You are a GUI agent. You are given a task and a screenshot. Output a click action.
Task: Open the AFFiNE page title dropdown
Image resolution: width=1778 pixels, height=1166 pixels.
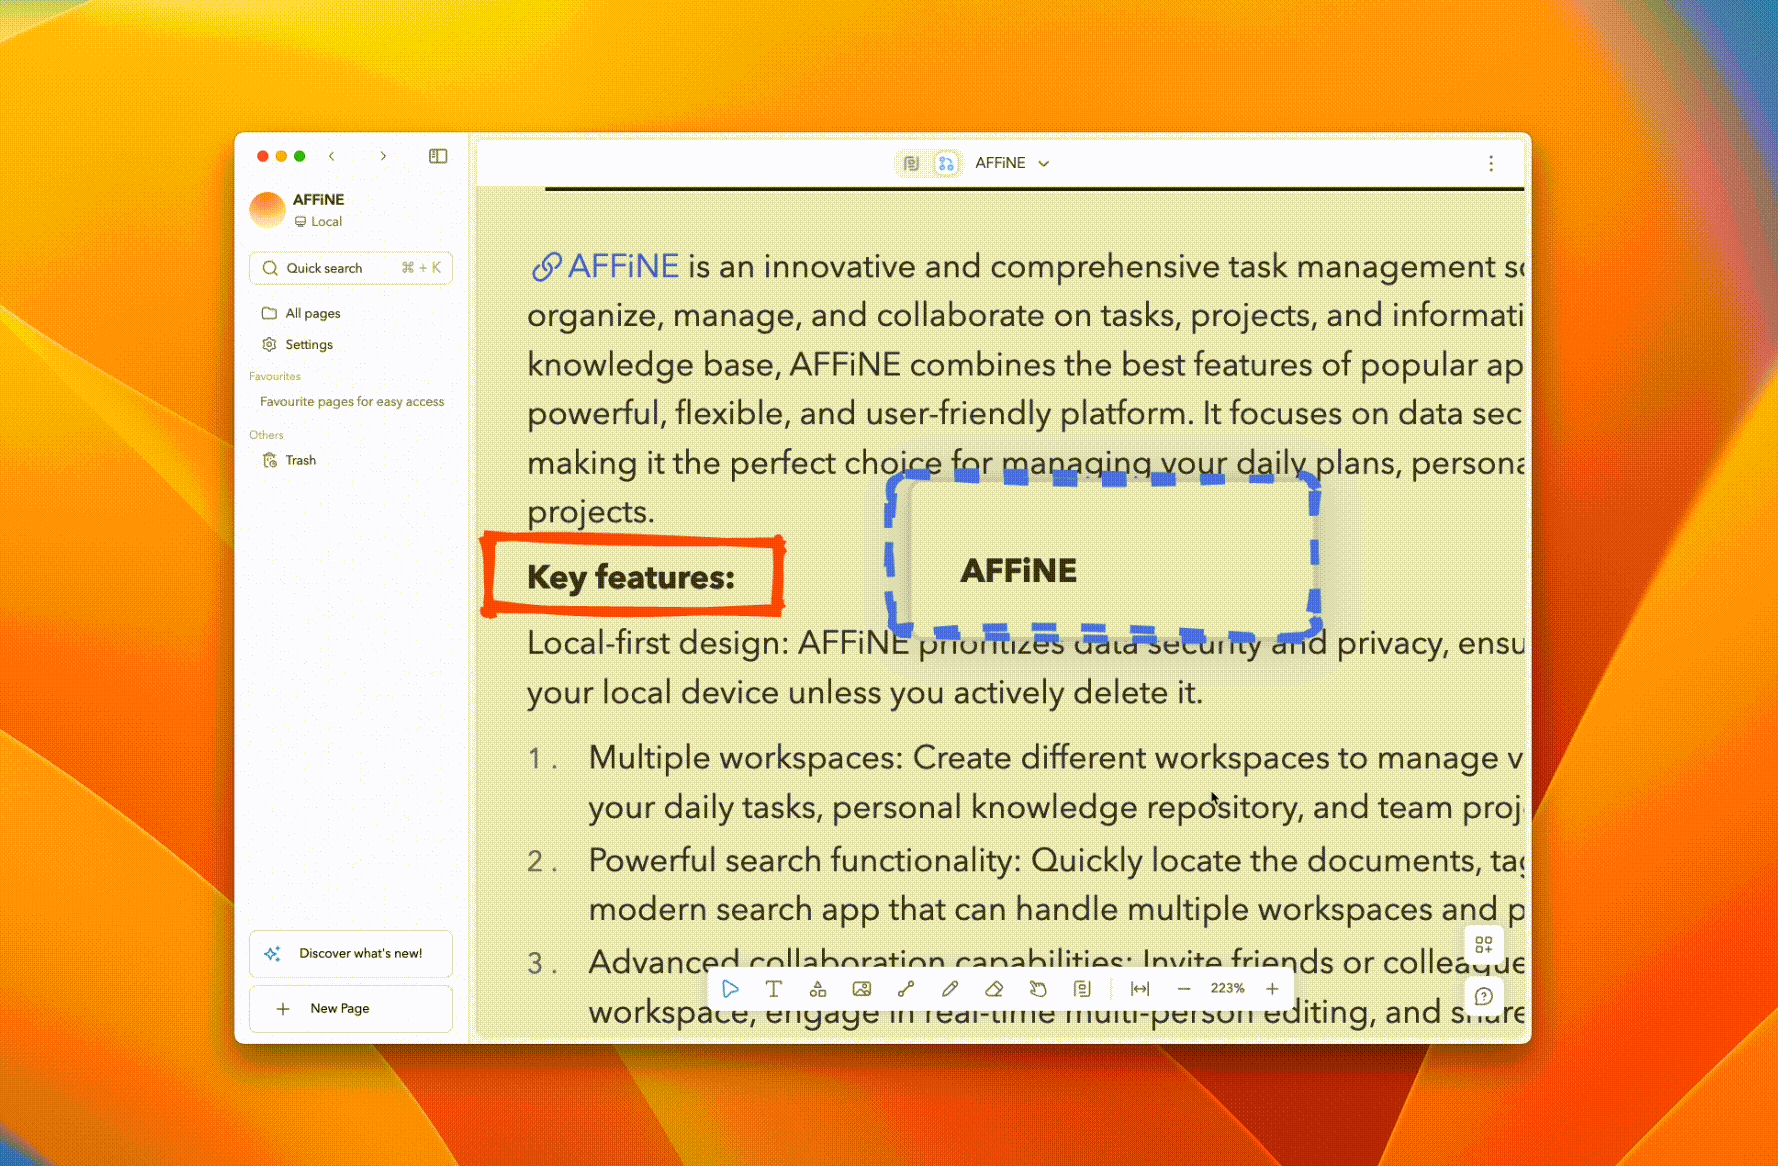point(1012,163)
